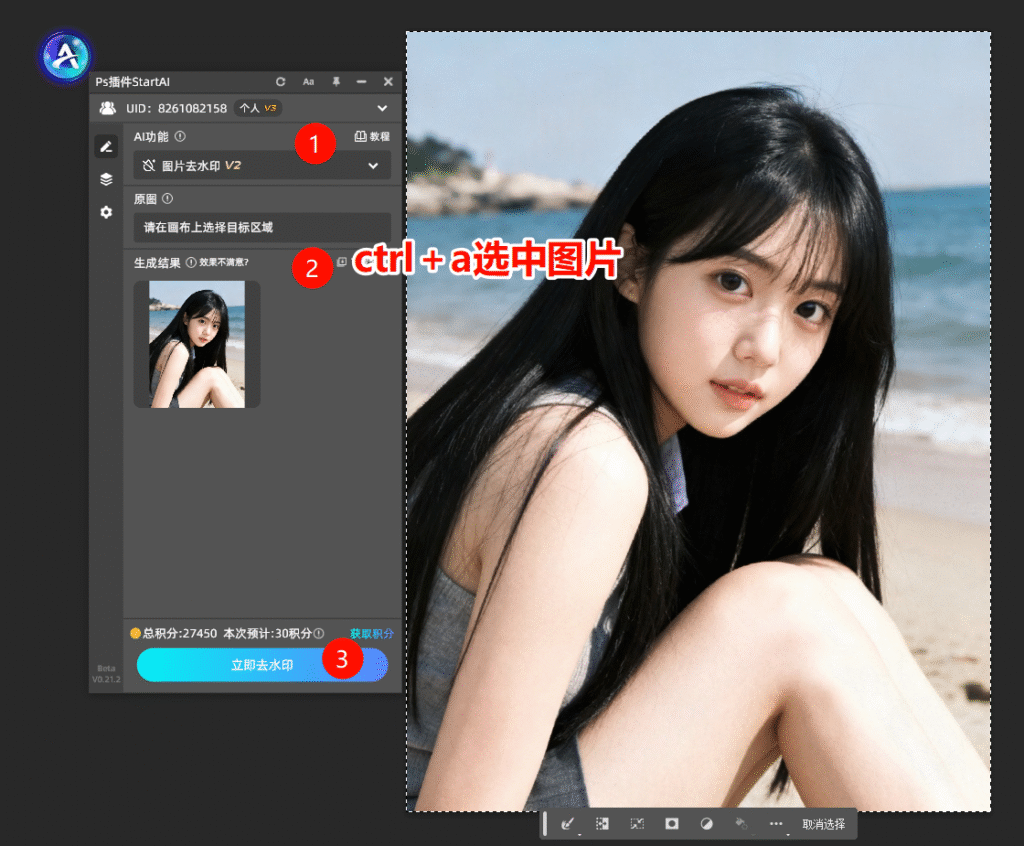Open the layers stack tab in sidebar
This screenshot has height=846, width=1024.
click(105, 179)
